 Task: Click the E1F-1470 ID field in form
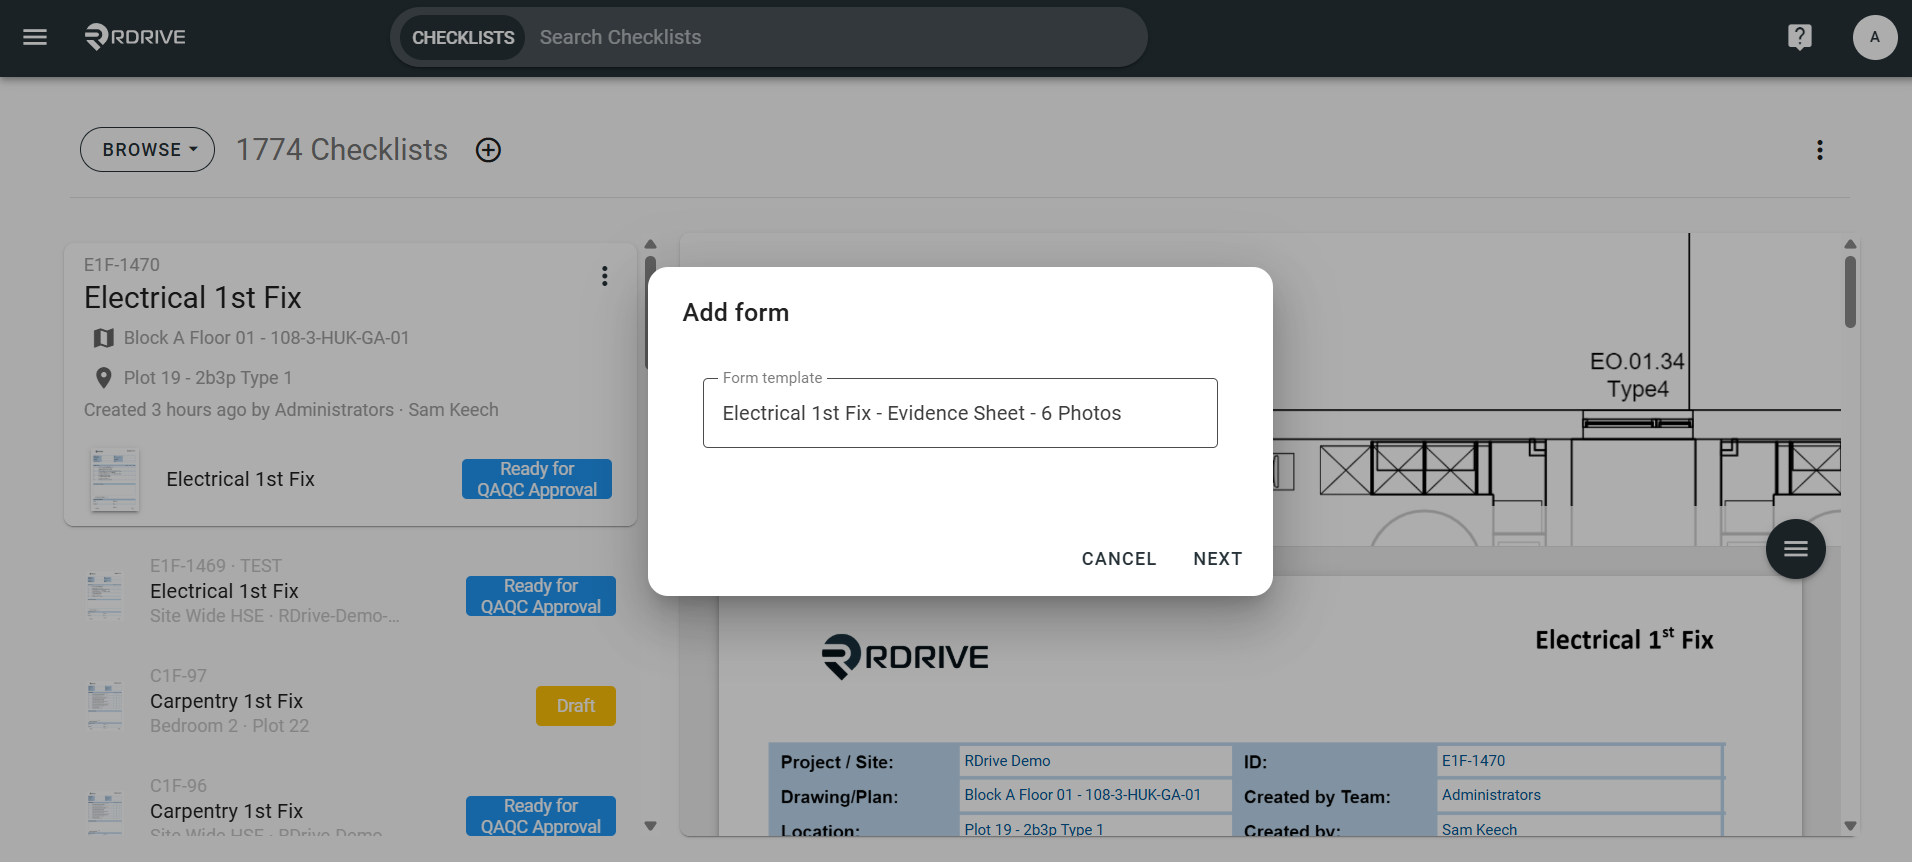click(1579, 761)
